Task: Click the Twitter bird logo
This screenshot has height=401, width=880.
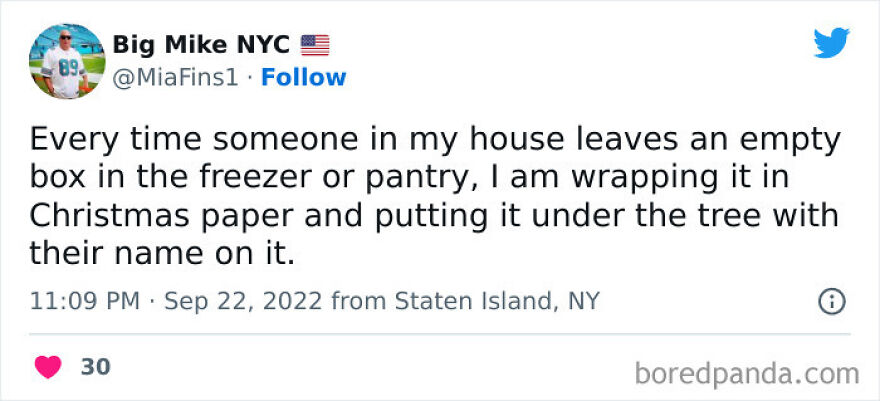Action: [831, 45]
